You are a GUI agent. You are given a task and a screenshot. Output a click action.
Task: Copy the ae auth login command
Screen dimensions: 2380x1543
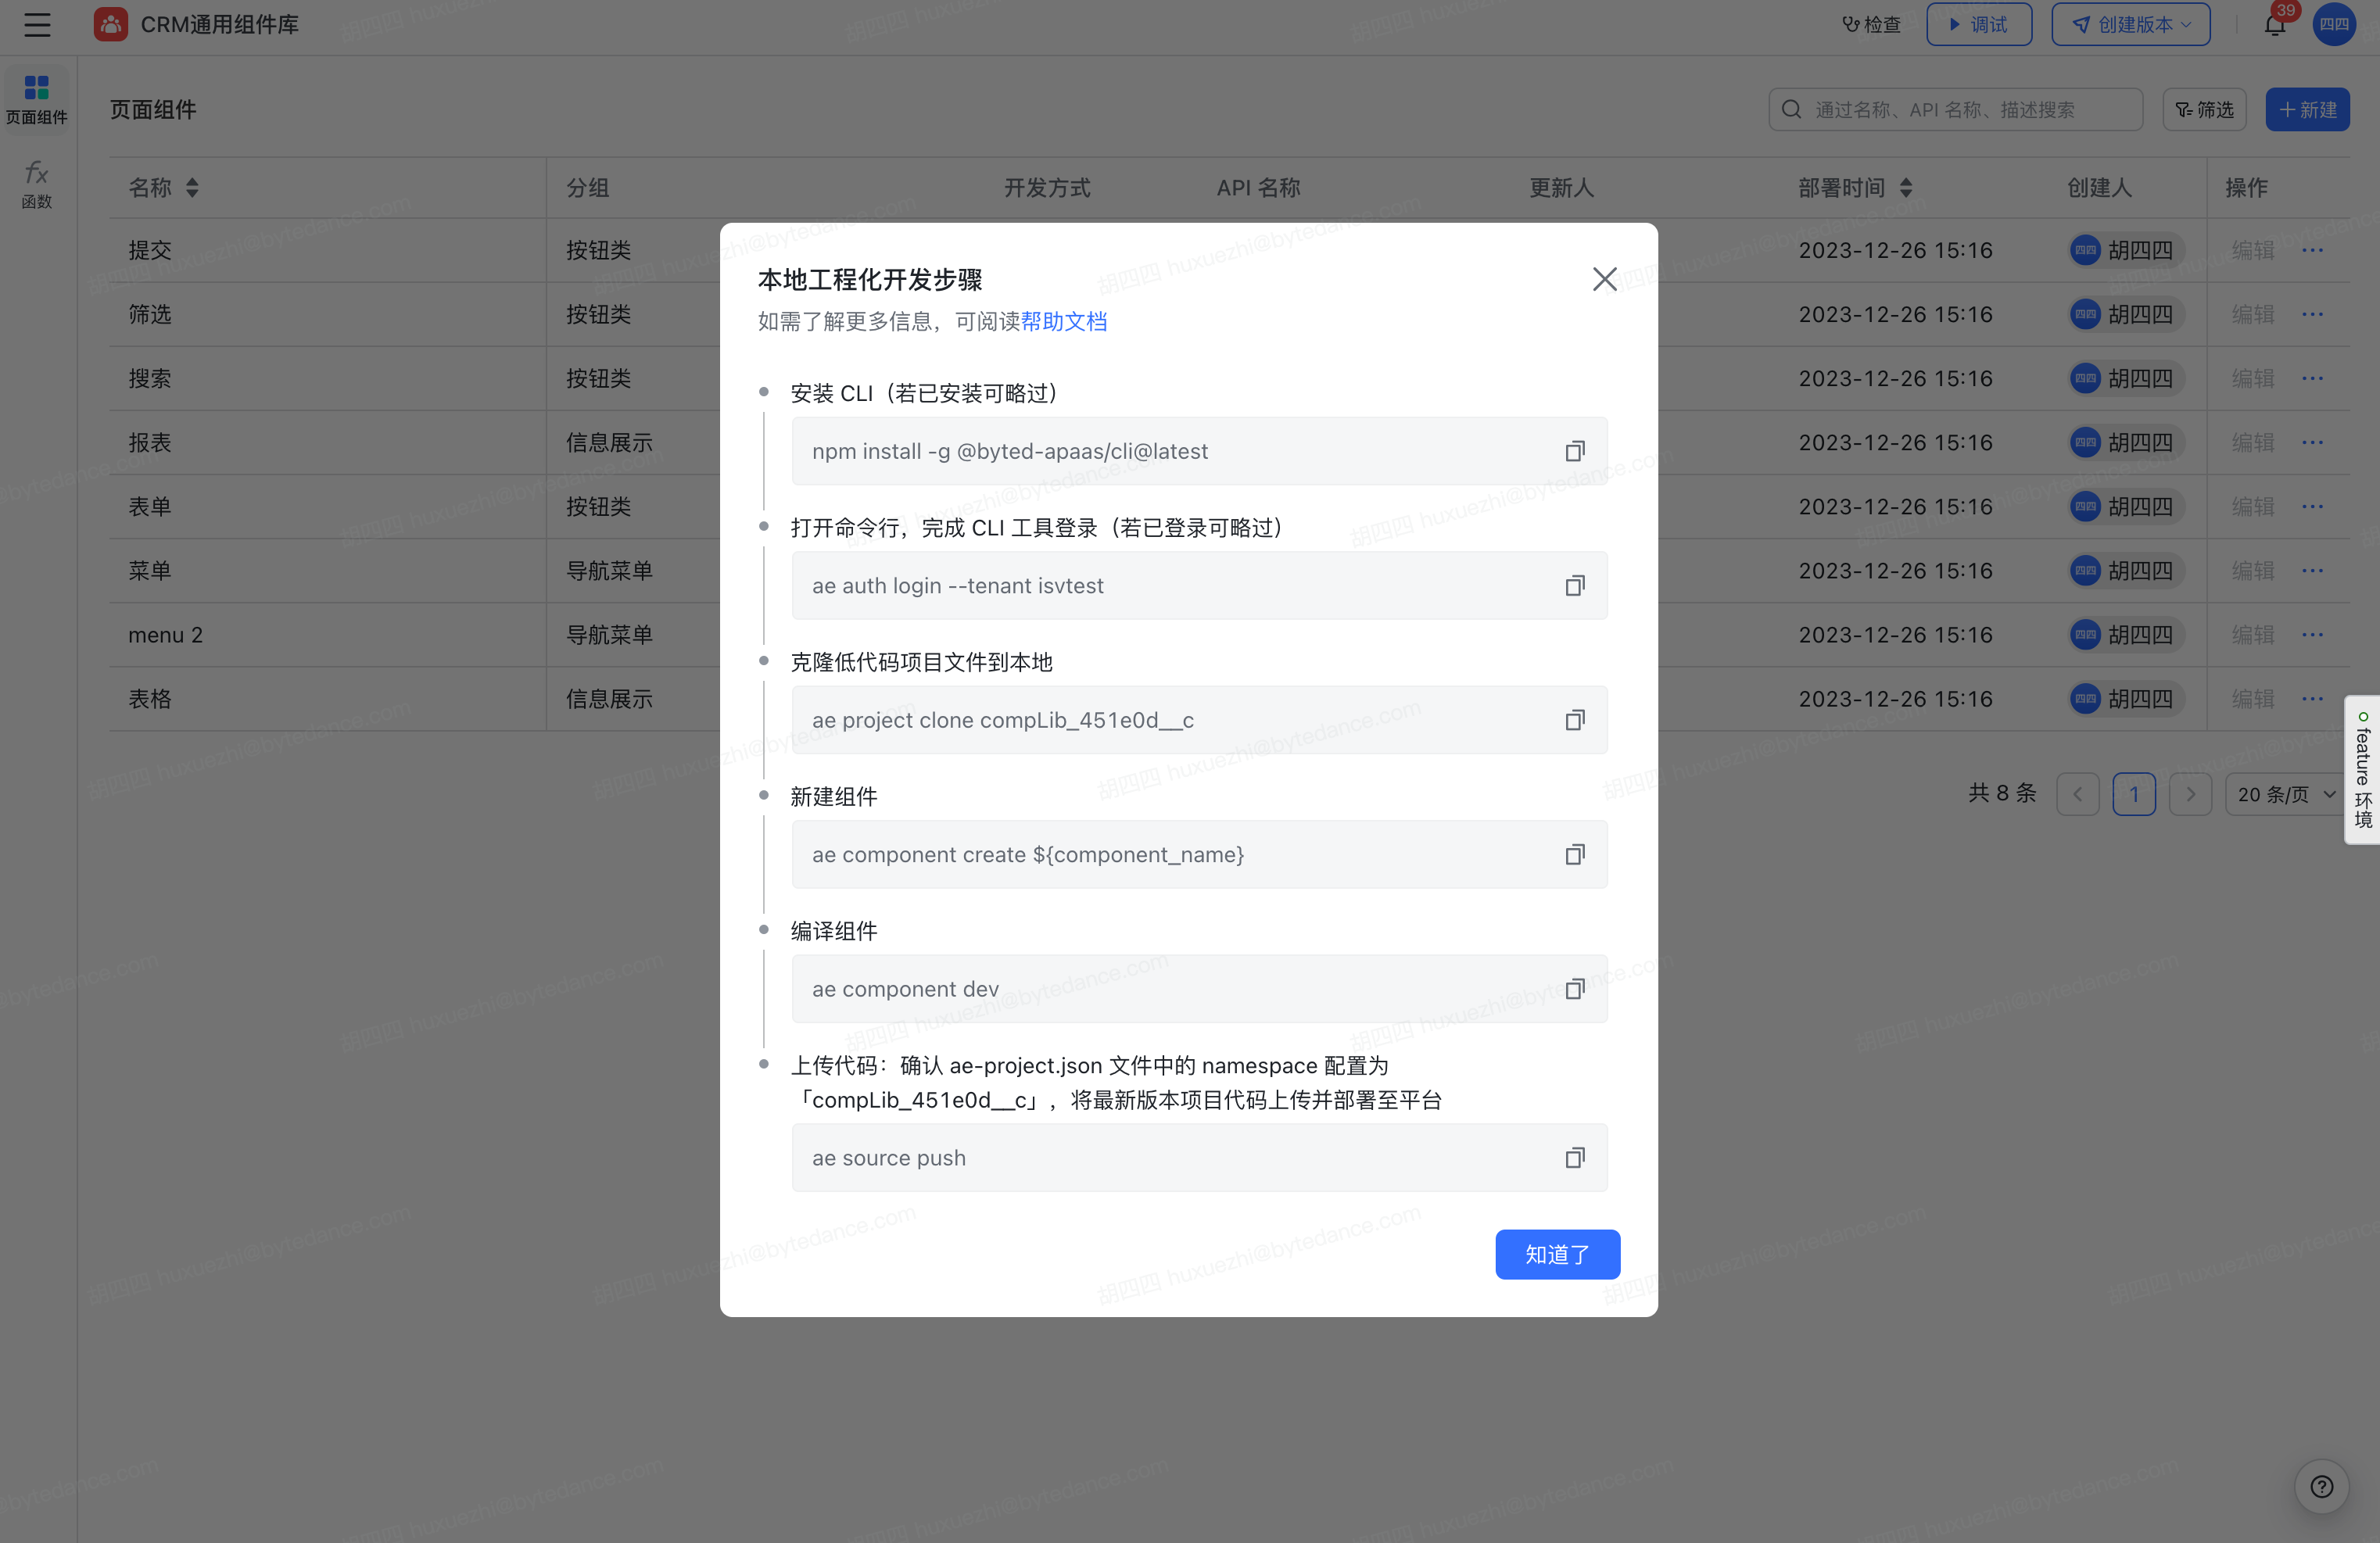click(1574, 586)
